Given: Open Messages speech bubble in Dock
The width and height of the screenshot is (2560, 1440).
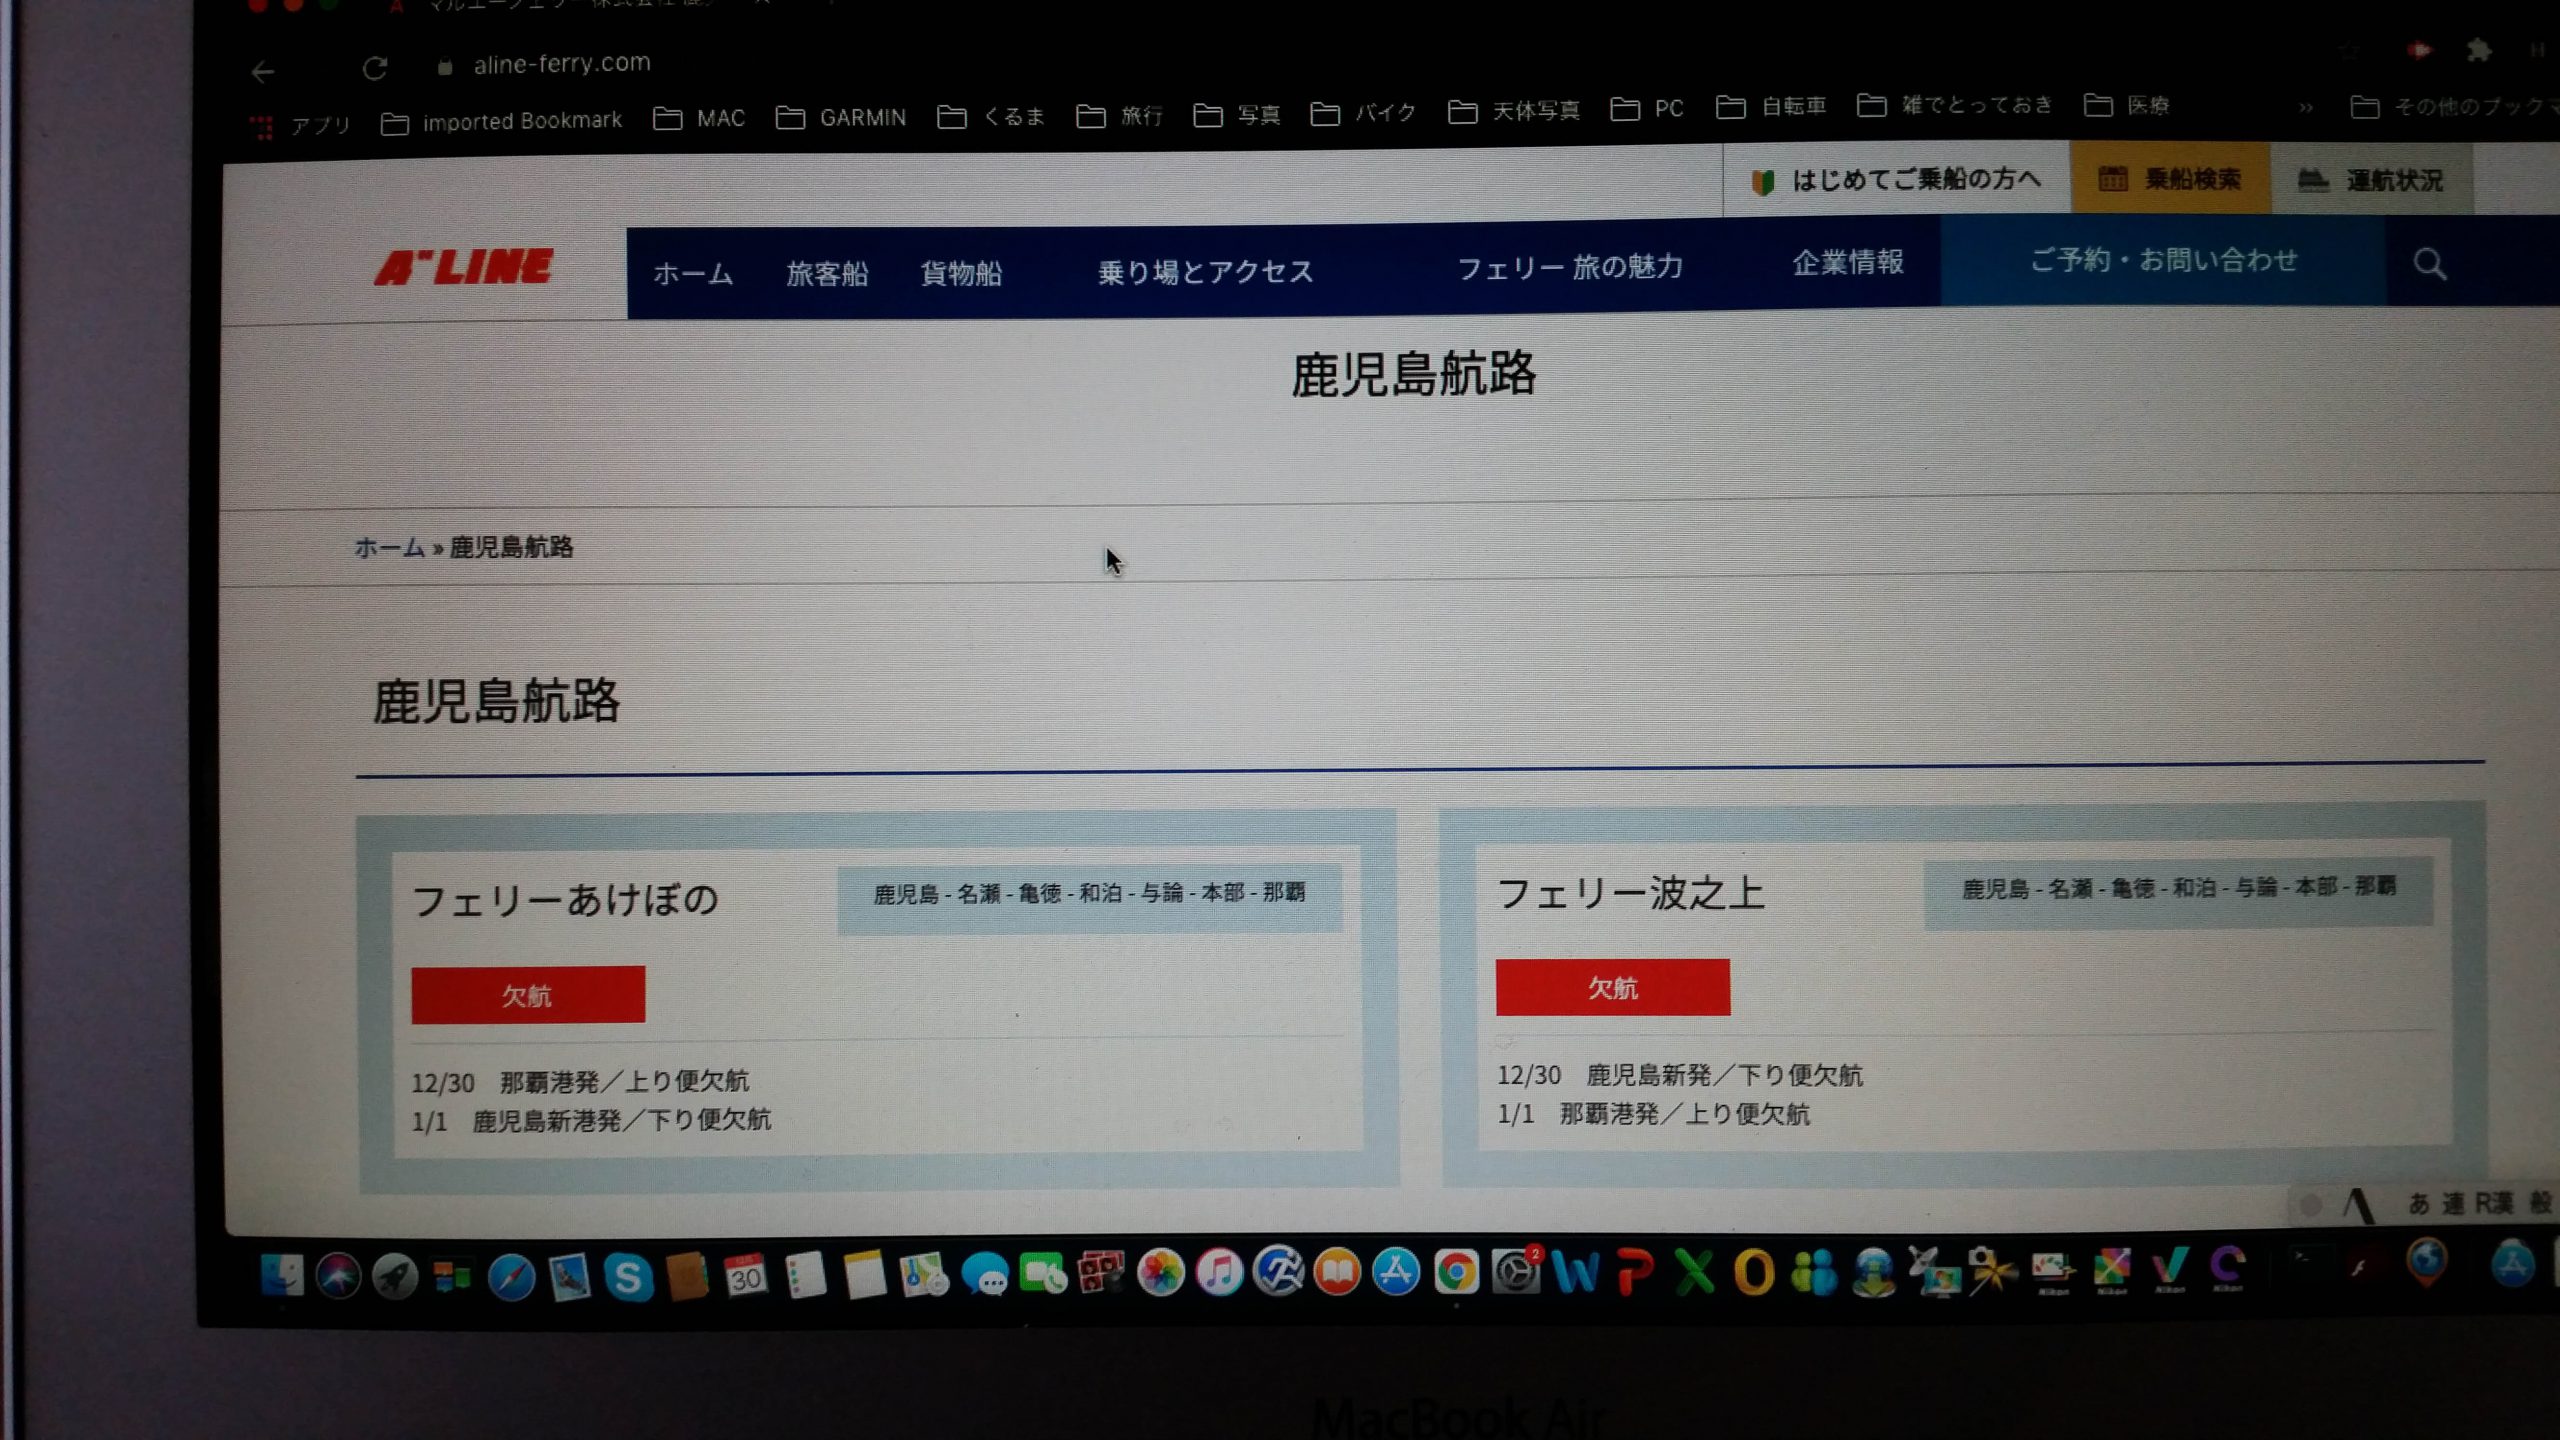Looking at the screenshot, I should coord(984,1275).
